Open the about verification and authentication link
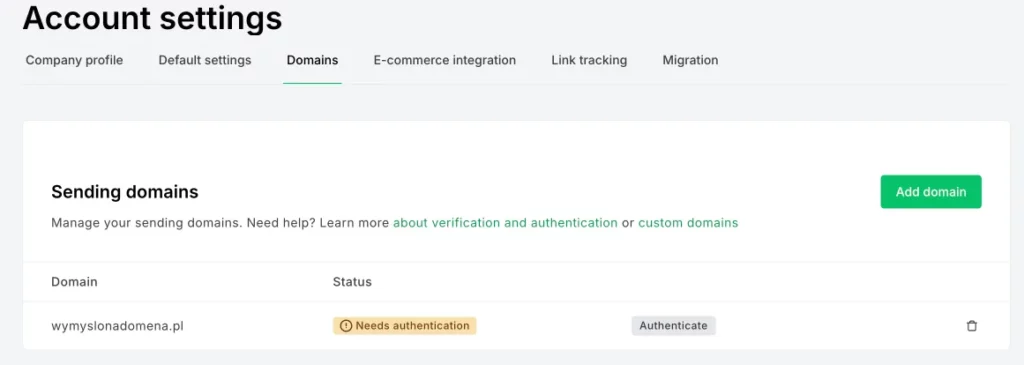Screen dimensions: 1024x365 (x=505, y=223)
